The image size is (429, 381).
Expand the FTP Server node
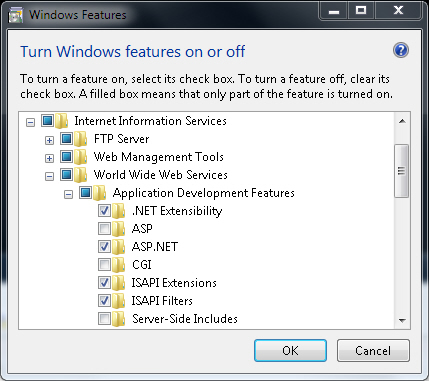(49, 140)
